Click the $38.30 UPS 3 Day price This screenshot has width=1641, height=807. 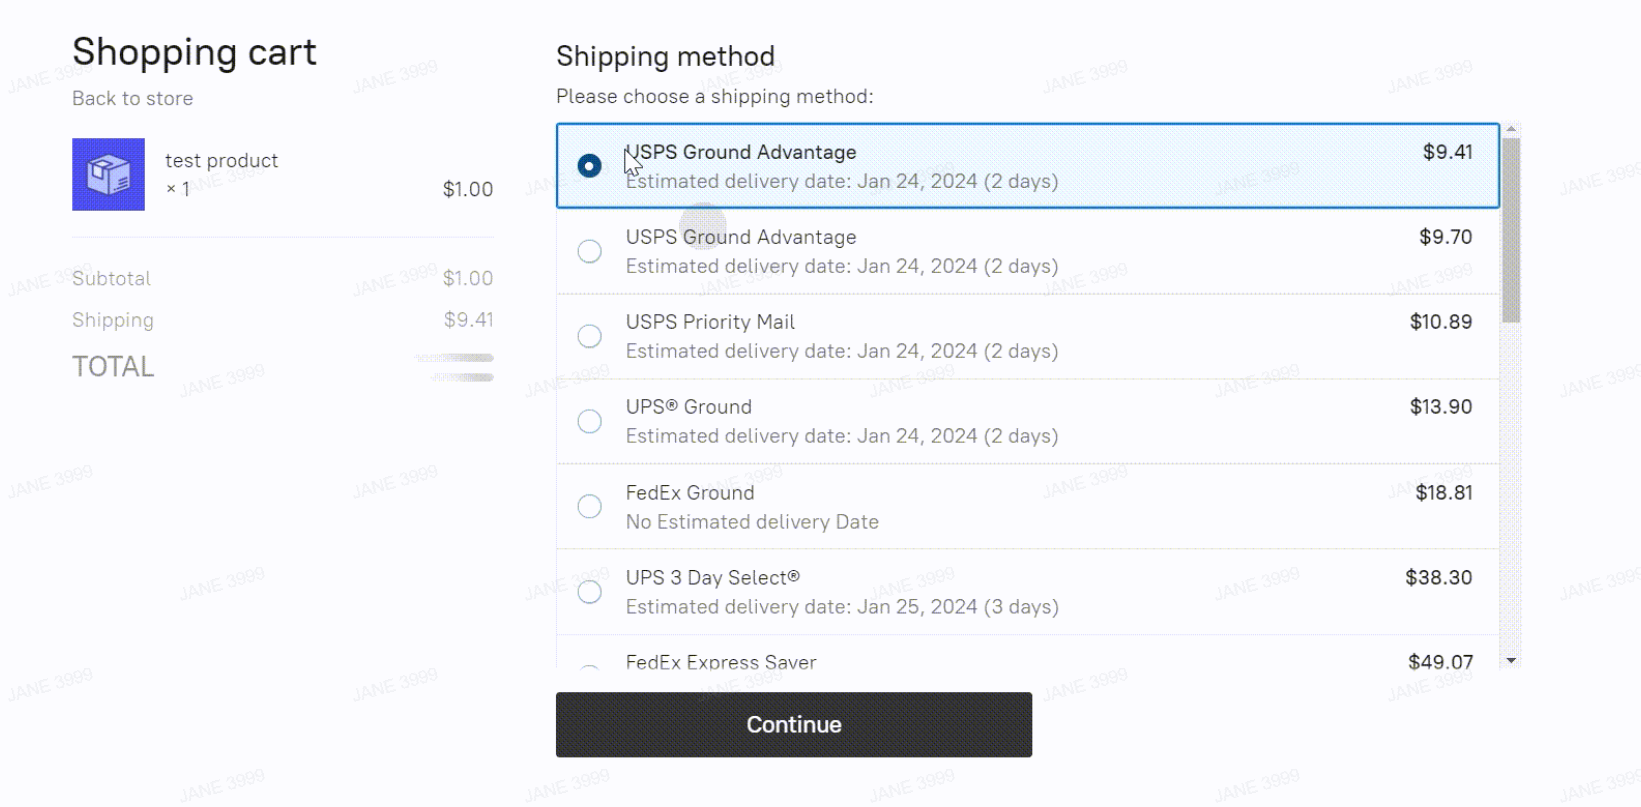coord(1439,577)
